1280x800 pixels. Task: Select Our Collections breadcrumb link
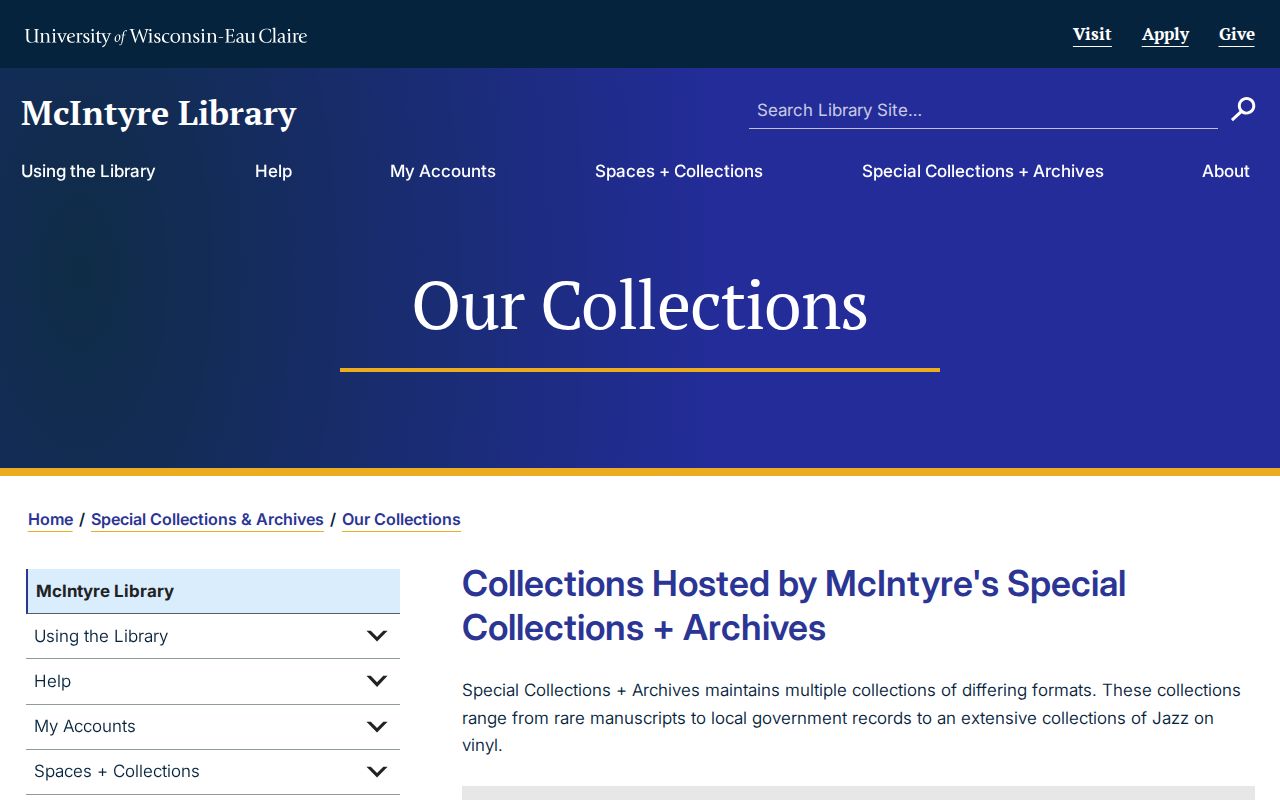(x=401, y=519)
